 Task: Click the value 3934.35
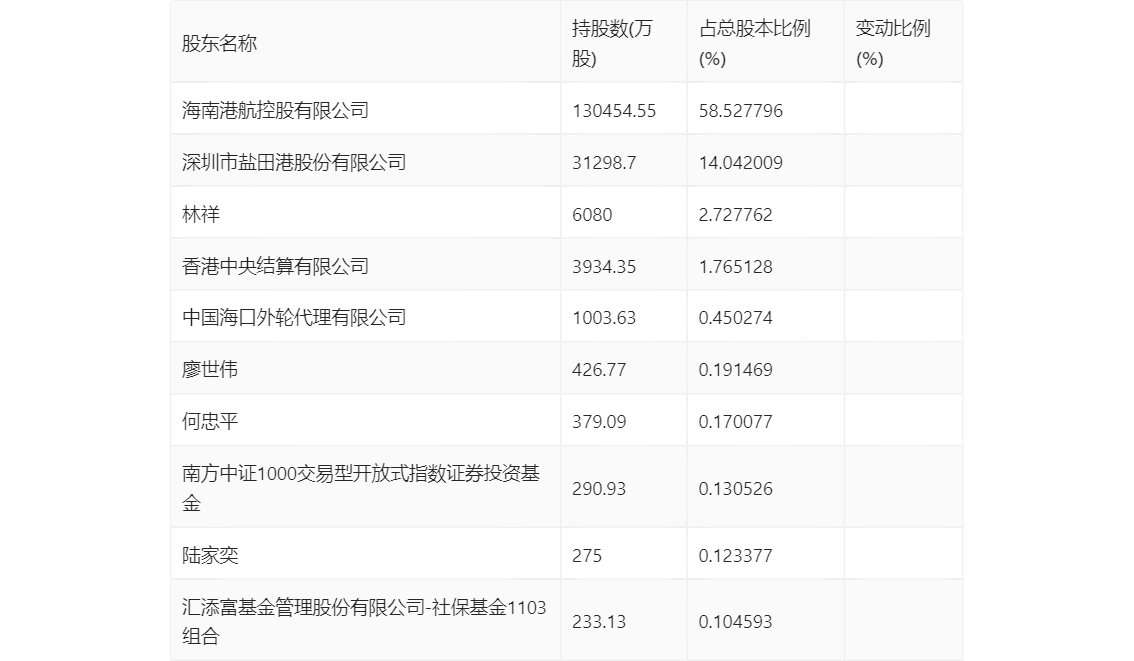tap(604, 267)
